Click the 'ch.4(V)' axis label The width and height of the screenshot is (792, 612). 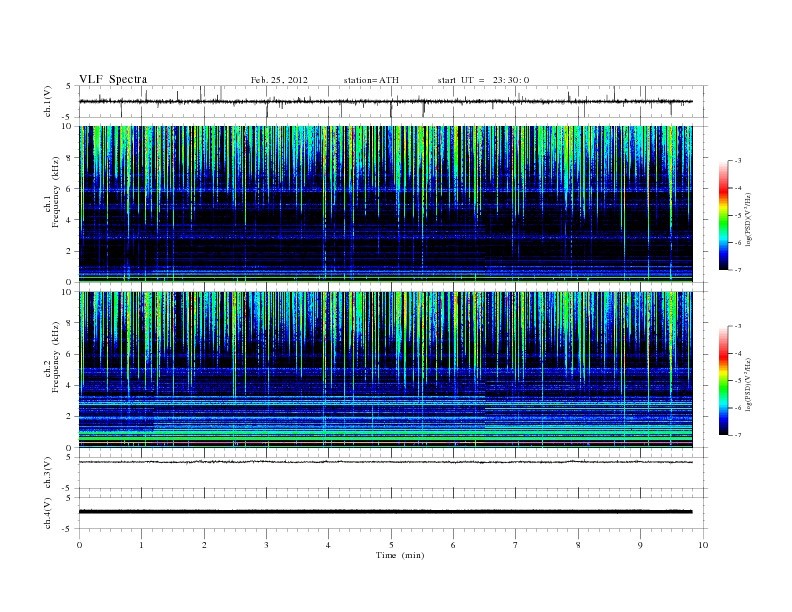click(48, 513)
